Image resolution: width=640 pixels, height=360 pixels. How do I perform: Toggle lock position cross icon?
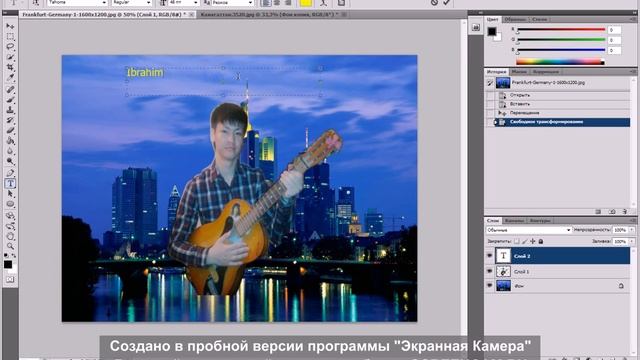coord(533,241)
